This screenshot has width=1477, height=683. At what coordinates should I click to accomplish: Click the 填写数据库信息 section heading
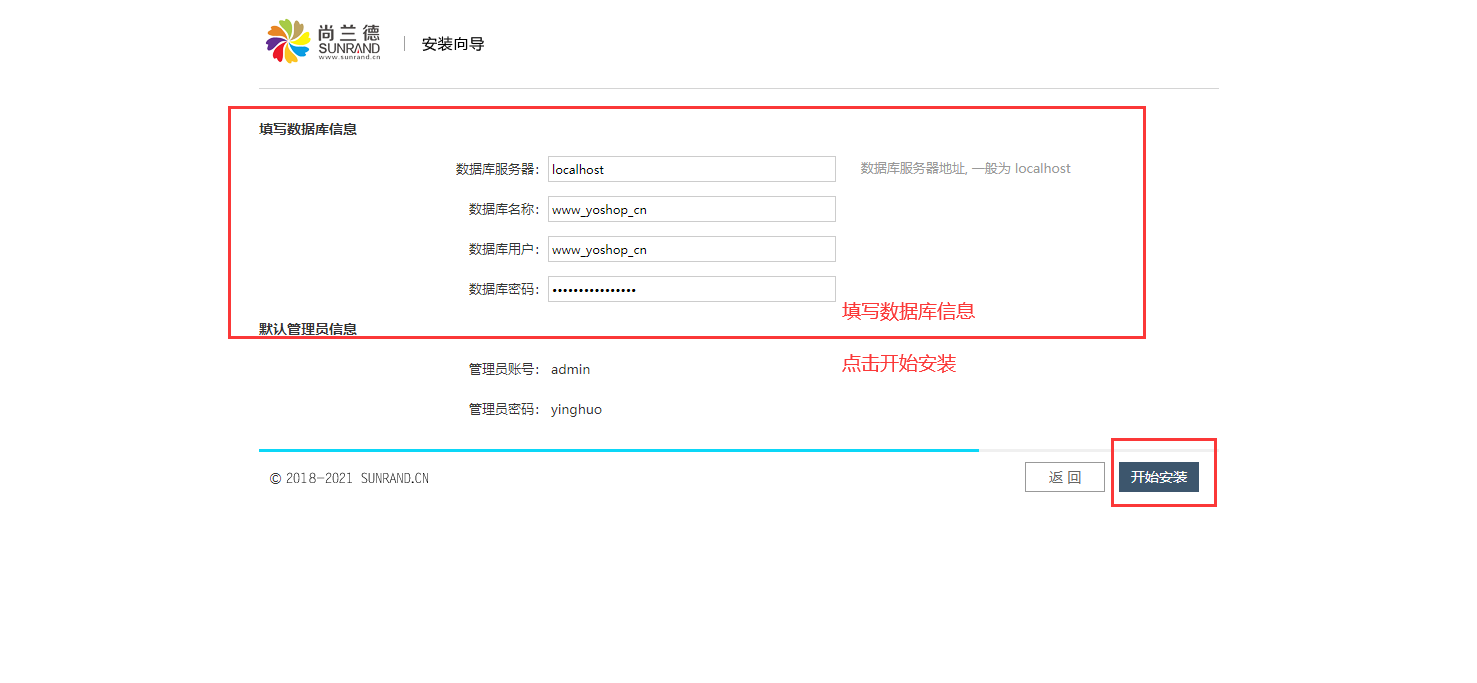point(308,129)
